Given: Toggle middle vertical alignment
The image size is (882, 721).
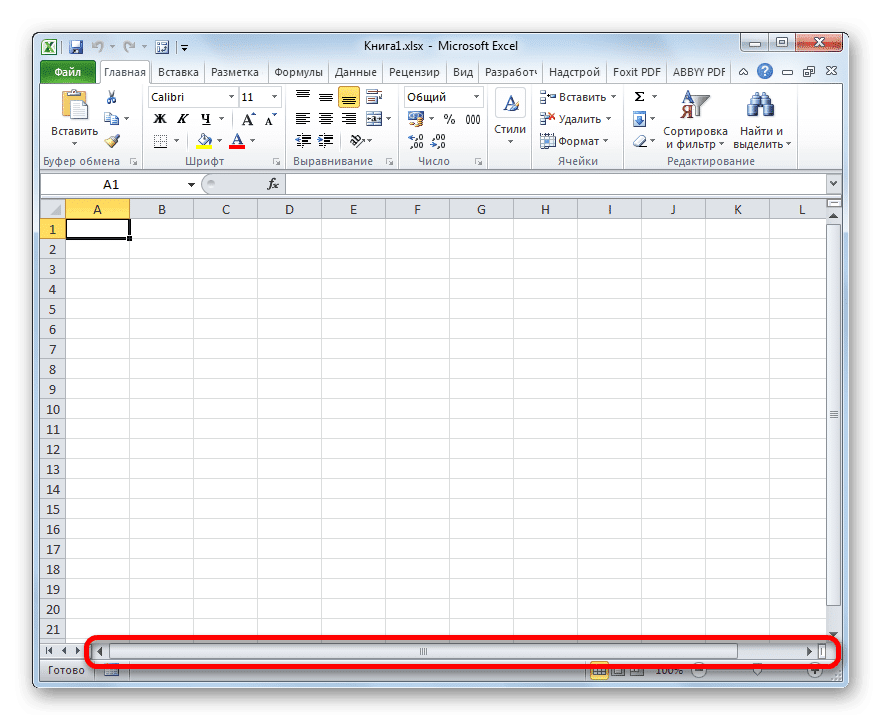Looking at the screenshot, I should [x=326, y=97].
